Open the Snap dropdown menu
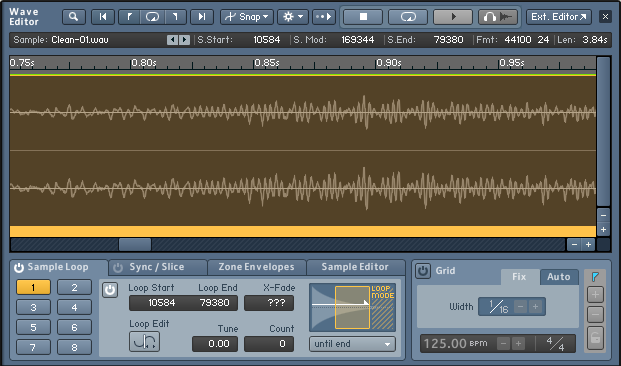The width and height of the screenshot is (621, 366). coord(247,17)
